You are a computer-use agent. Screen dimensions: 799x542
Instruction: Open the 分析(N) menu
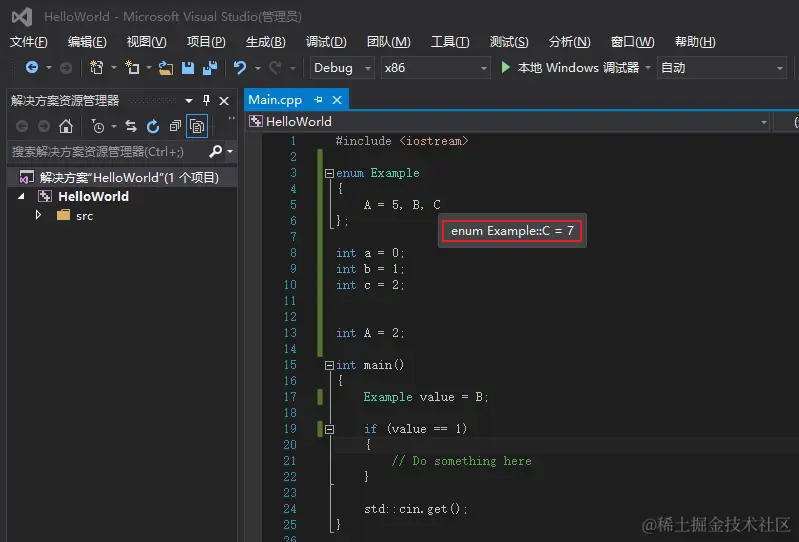click(569, 42)
